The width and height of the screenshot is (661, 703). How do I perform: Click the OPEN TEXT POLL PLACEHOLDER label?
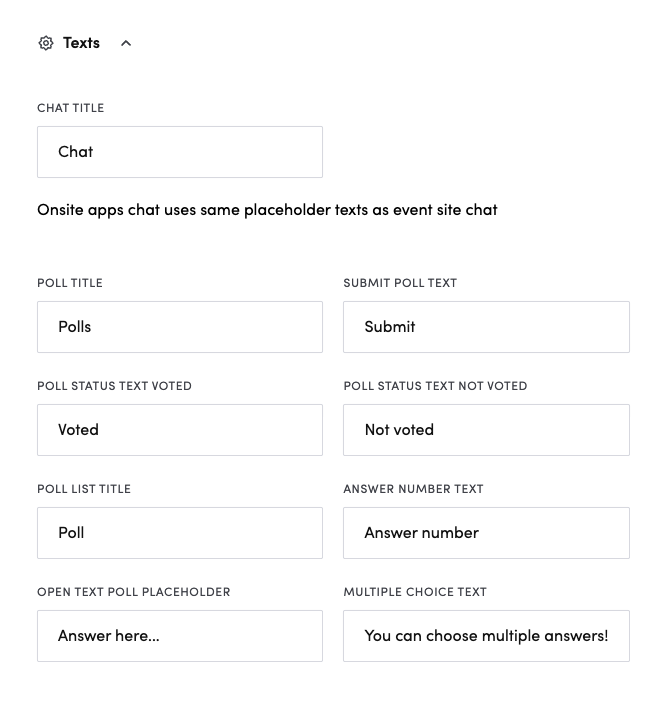[x=134, y=592]
